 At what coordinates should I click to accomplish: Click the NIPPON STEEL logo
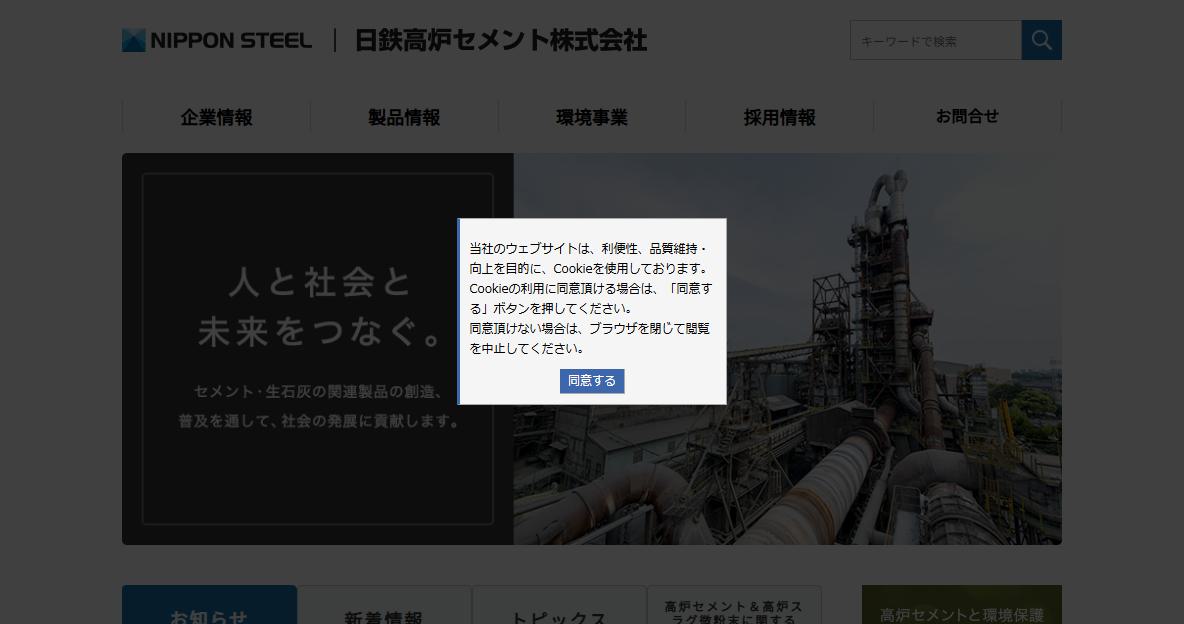click(x=217, y=41)
